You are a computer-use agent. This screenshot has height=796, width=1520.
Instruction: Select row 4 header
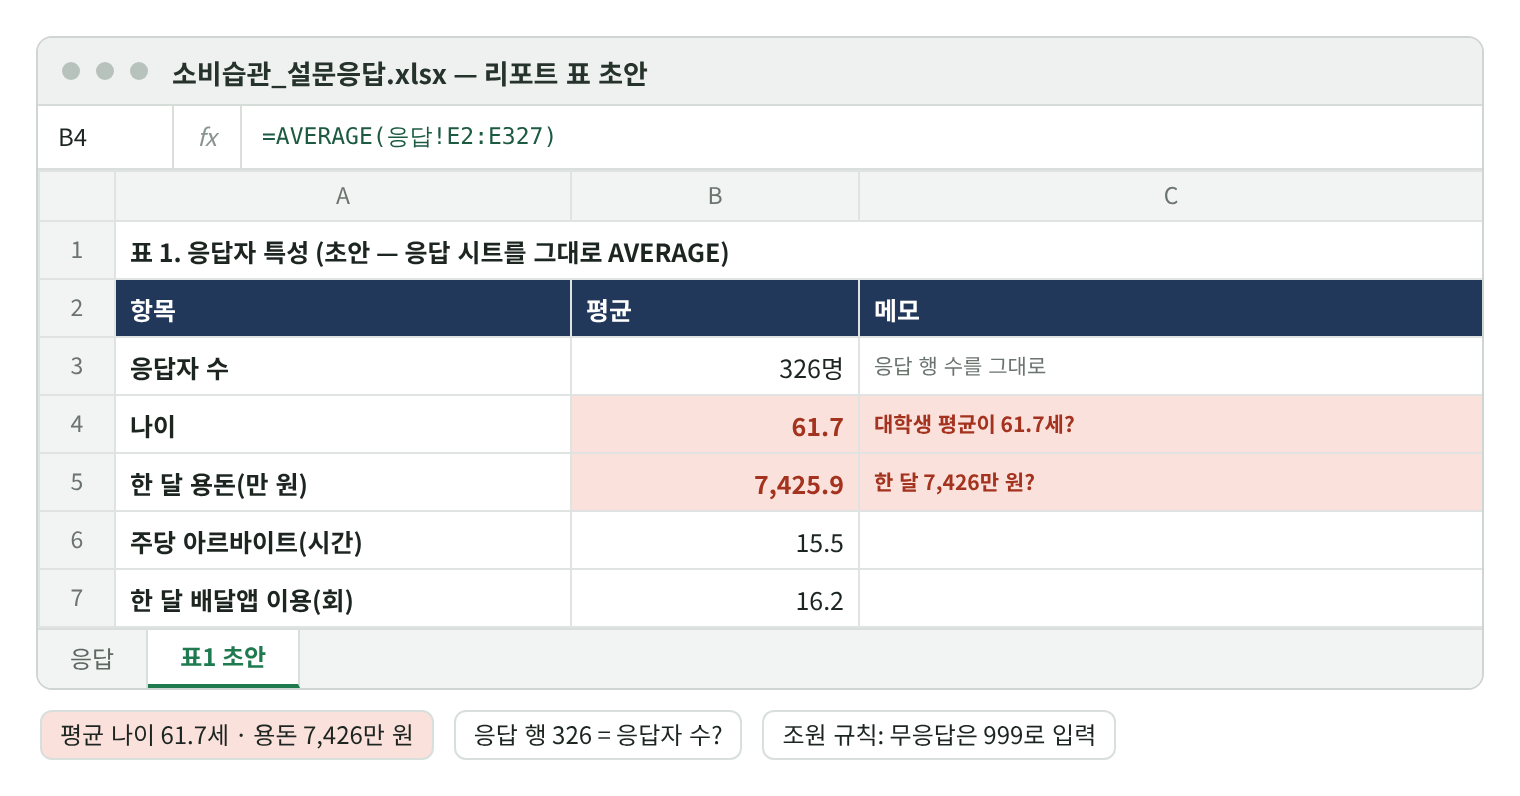click(77, 425)
